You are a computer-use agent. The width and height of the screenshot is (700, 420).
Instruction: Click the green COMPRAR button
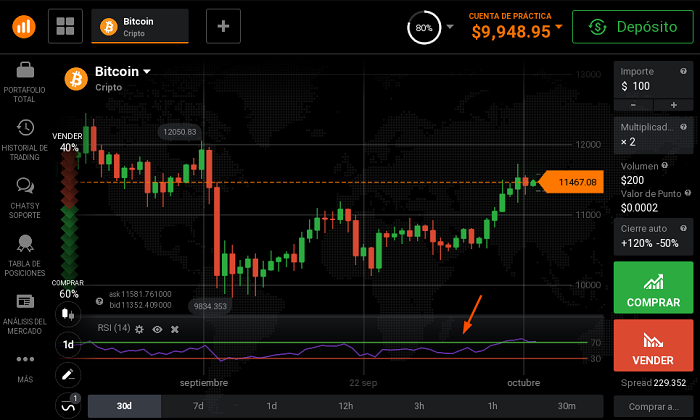pyautogui.click(x=654, y=287)
